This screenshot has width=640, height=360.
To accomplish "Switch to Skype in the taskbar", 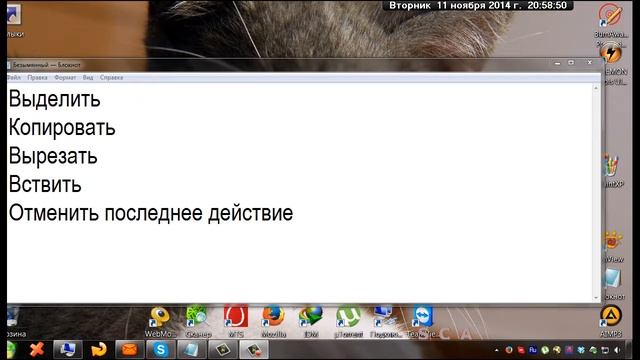I will (x=160, y=350).
